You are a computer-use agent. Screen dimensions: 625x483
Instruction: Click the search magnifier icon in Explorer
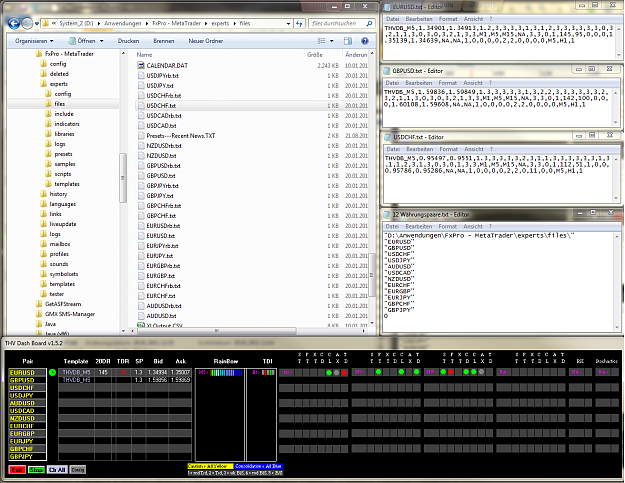click(x=369, y=24)
